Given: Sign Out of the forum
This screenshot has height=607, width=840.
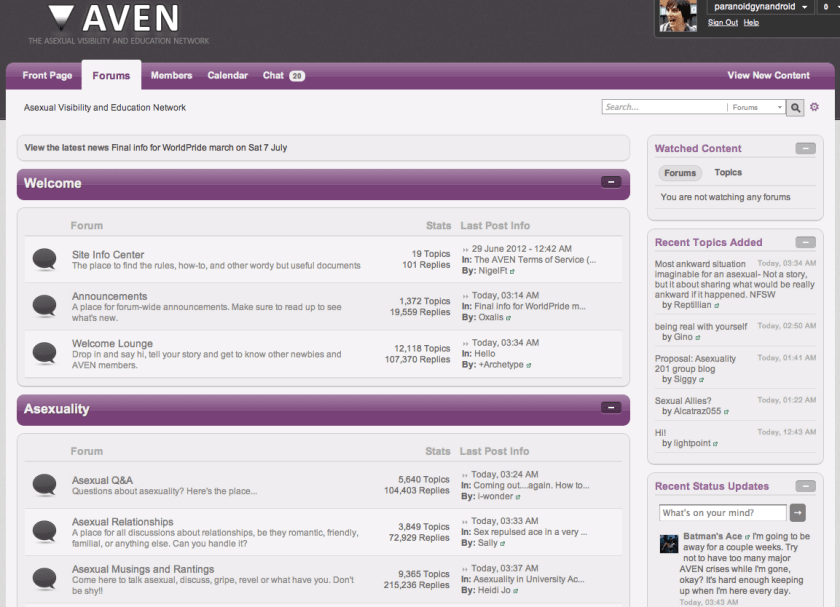Looking at the screenshot, I should [x=722, y=22].
